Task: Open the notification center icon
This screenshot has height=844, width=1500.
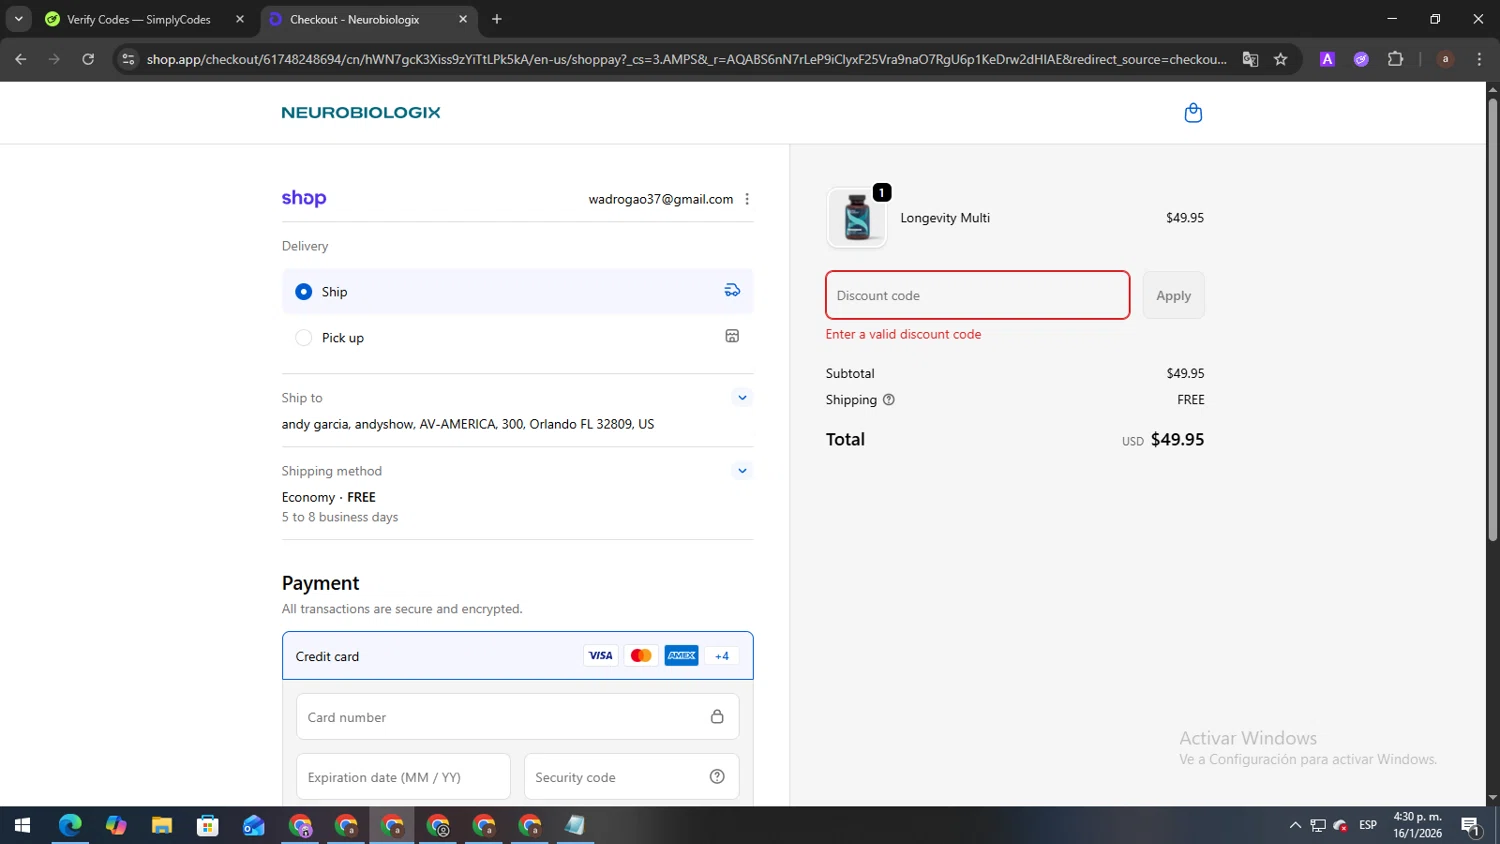Action: (x=1471, y=825)
